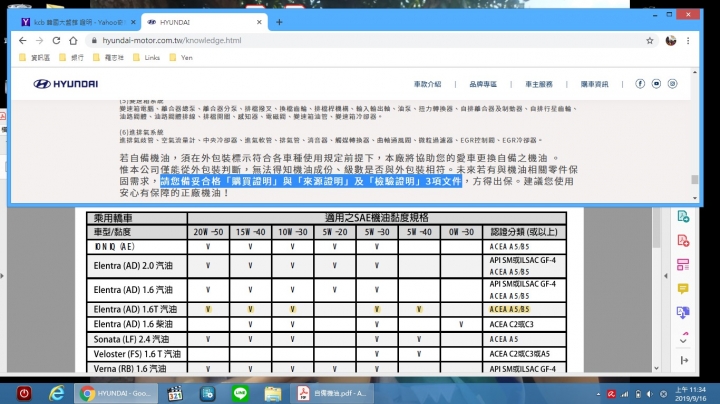720x404 pixels.
Task: Select the HYUNDAI tab
Action: 204,22
